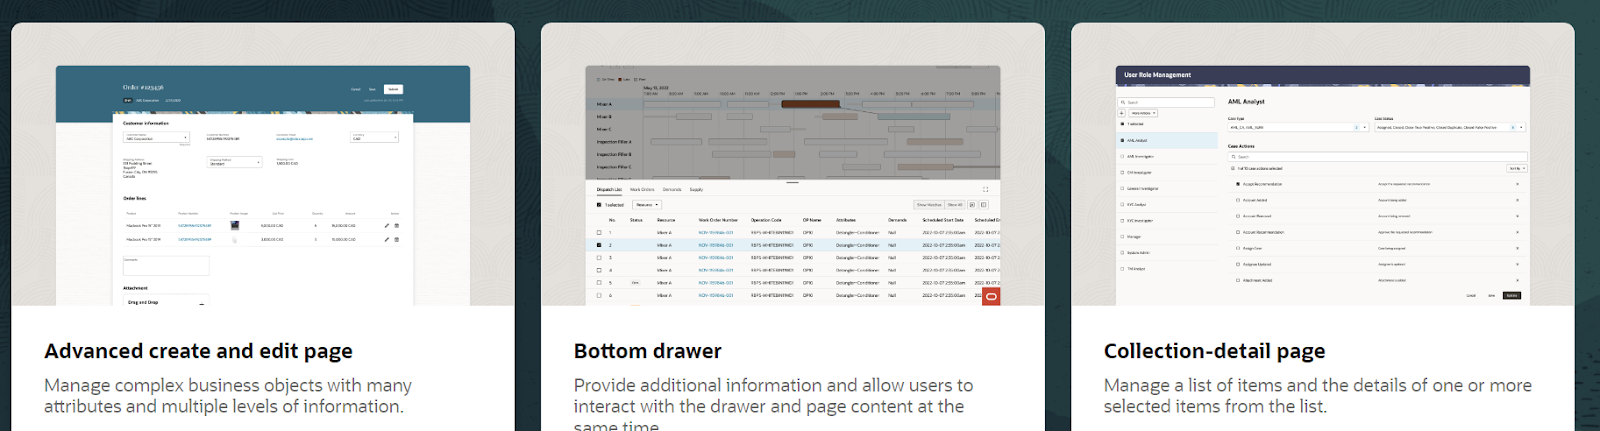The image size is (1600, 431).
Task: Click the product image in first order line
Action: [x=234, y=226]
